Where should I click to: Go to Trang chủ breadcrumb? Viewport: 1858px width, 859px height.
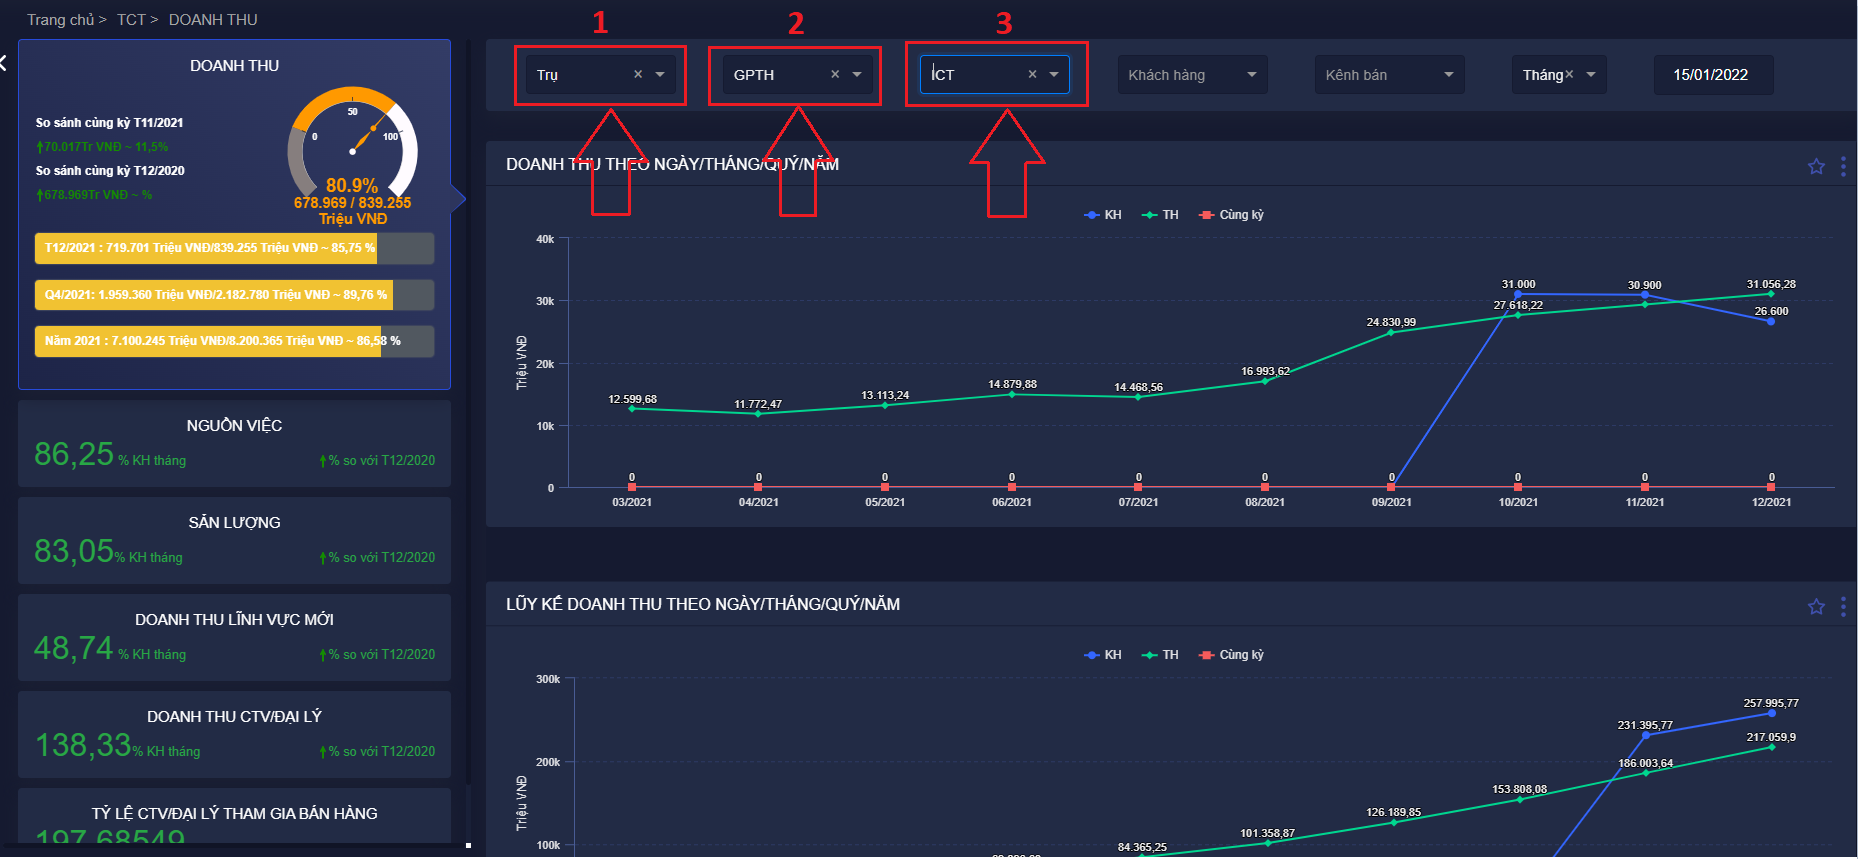click(x=61, y=20)
